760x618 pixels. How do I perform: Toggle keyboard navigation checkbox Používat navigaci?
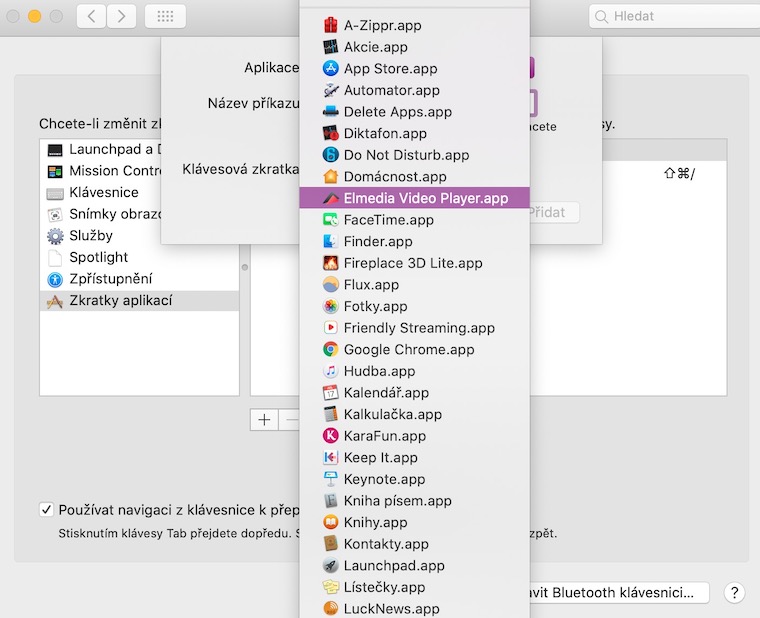(47, 510)
